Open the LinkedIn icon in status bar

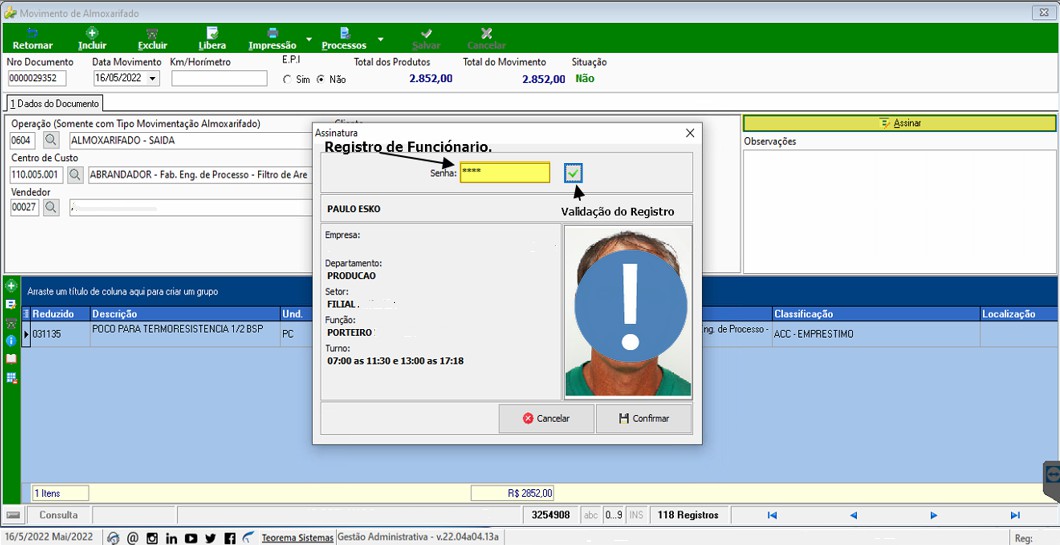[172, 538]
